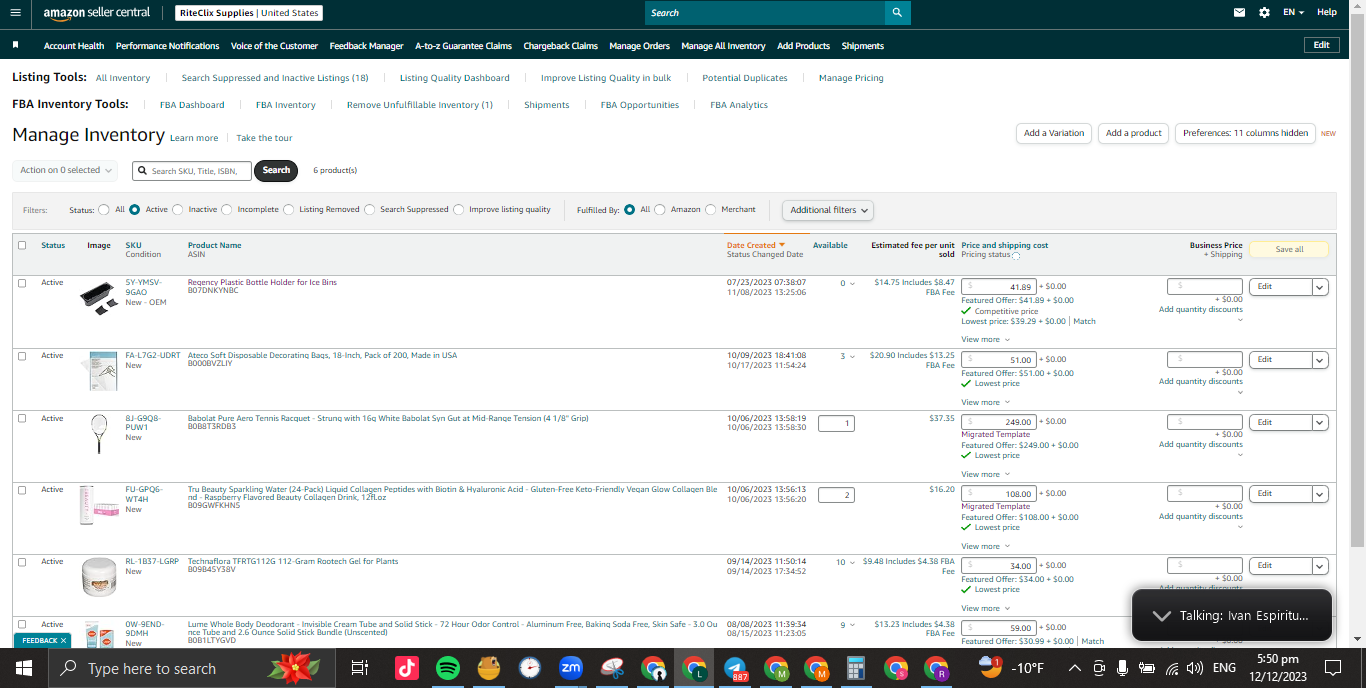Open the Ateco Soft Disposable Decorating Bags link
Image resolution: width=1366 pixels, height=688 pixels.
pos(322,355)
